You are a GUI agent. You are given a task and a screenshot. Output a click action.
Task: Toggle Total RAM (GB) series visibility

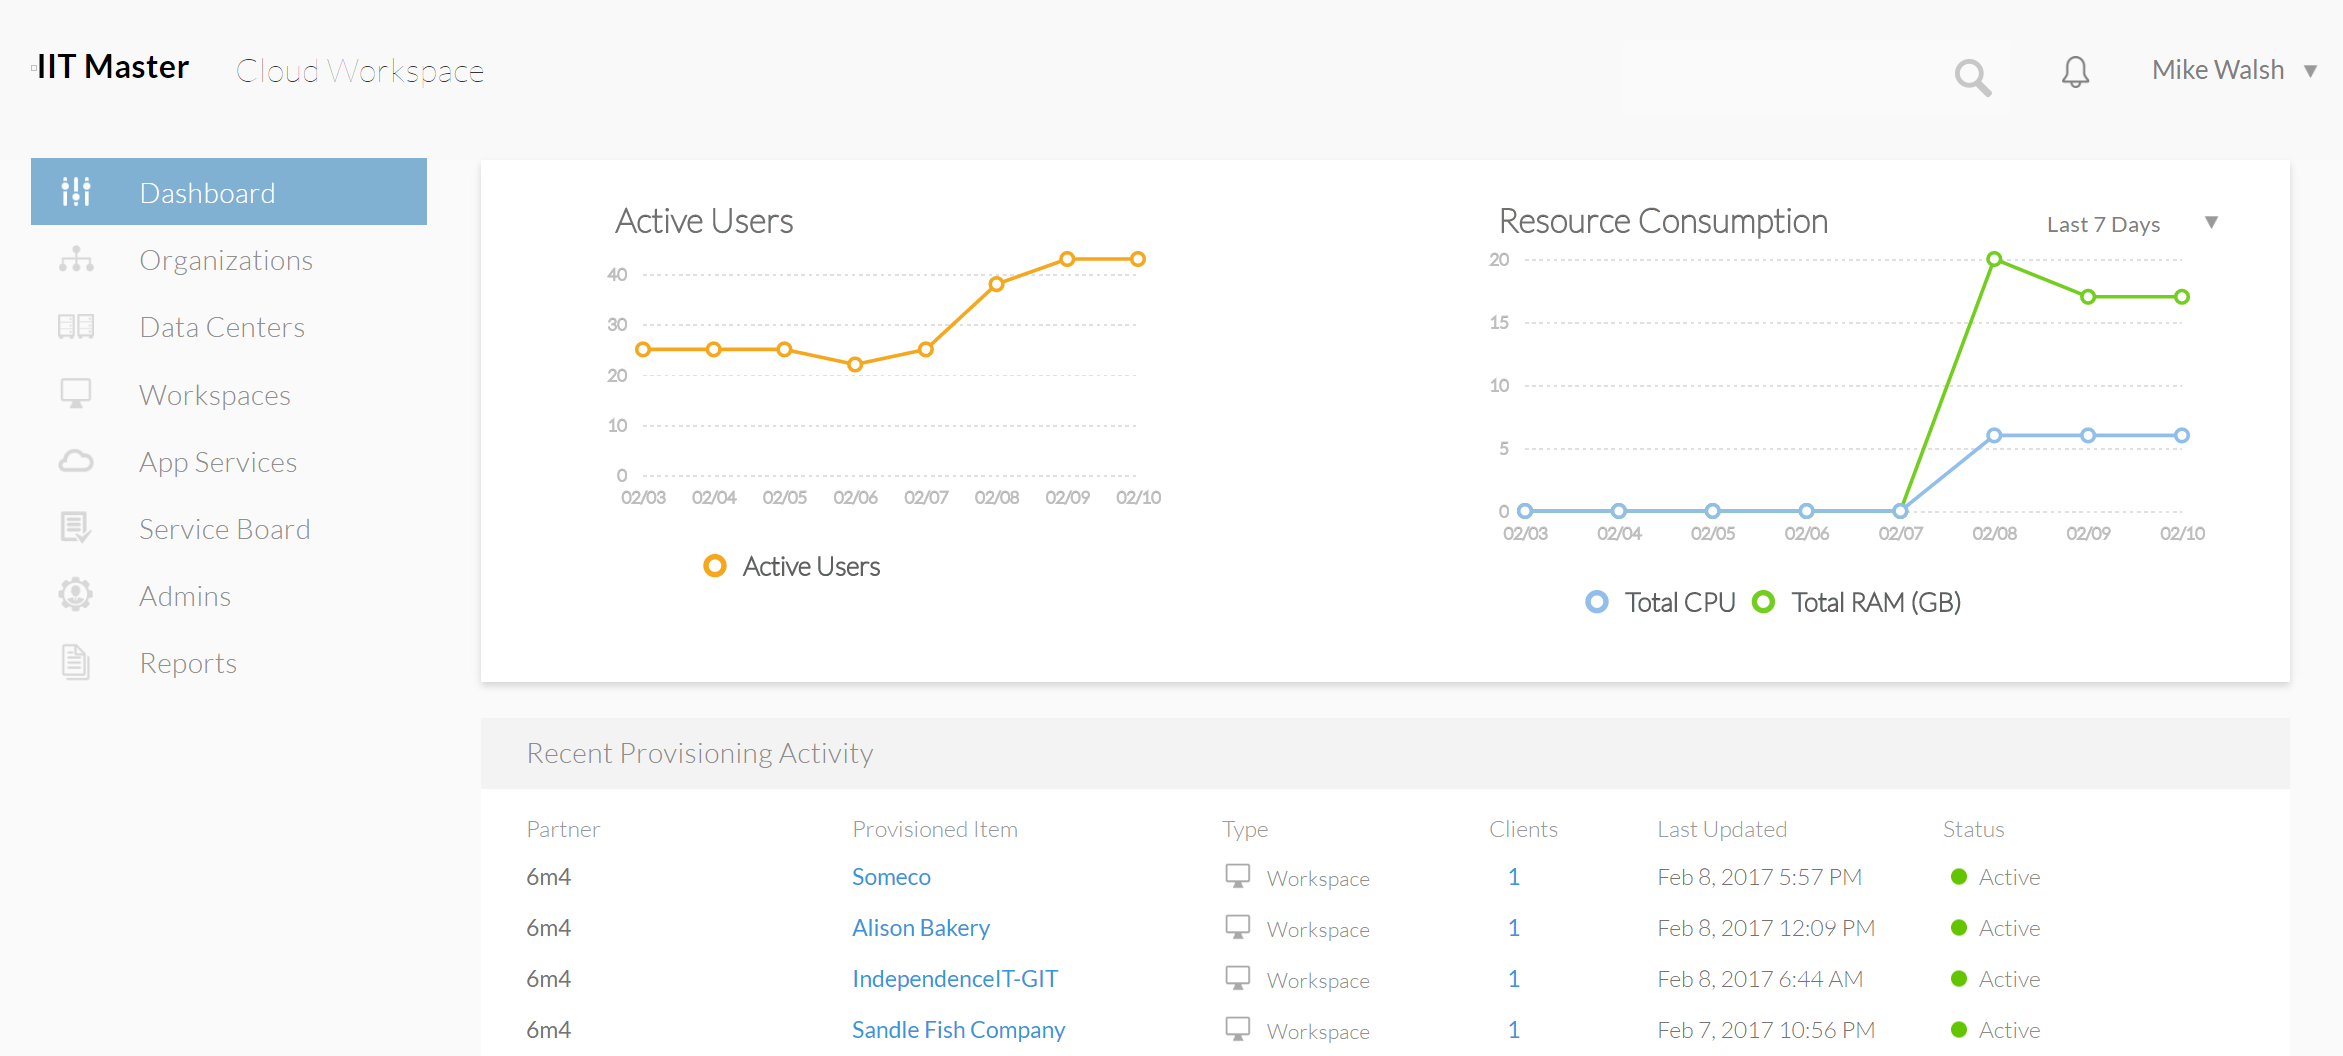click(x=1764, y=601)
